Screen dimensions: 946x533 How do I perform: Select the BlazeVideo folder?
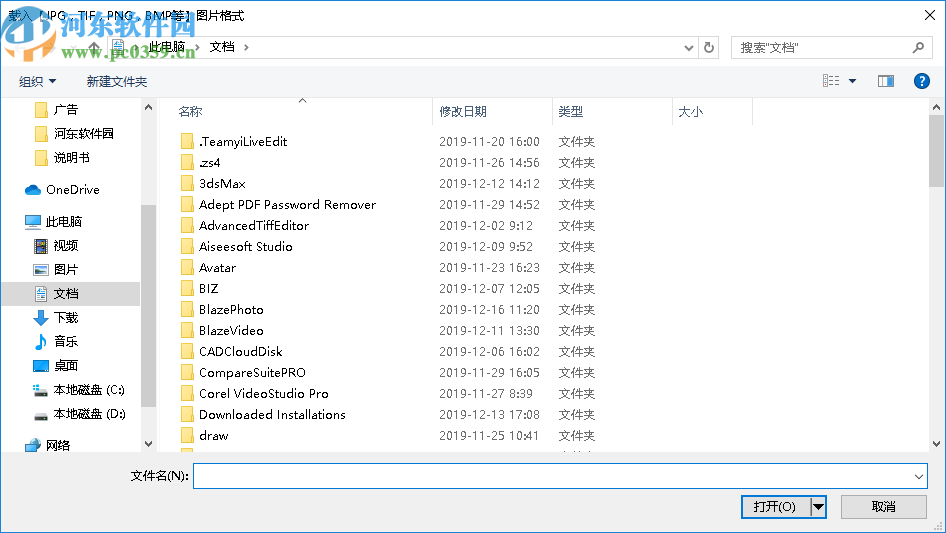click(x=222, y=331)
